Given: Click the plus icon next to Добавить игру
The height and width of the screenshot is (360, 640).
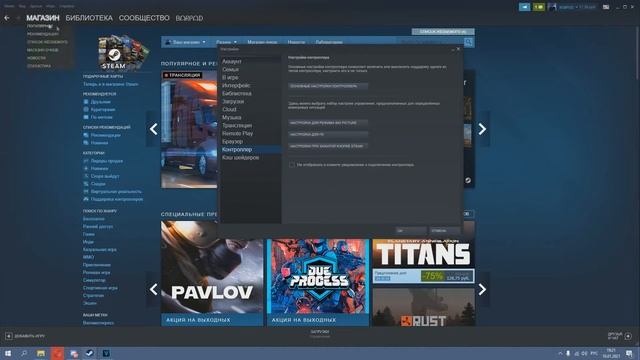Looking at the screenshot, I should (9, 336).
